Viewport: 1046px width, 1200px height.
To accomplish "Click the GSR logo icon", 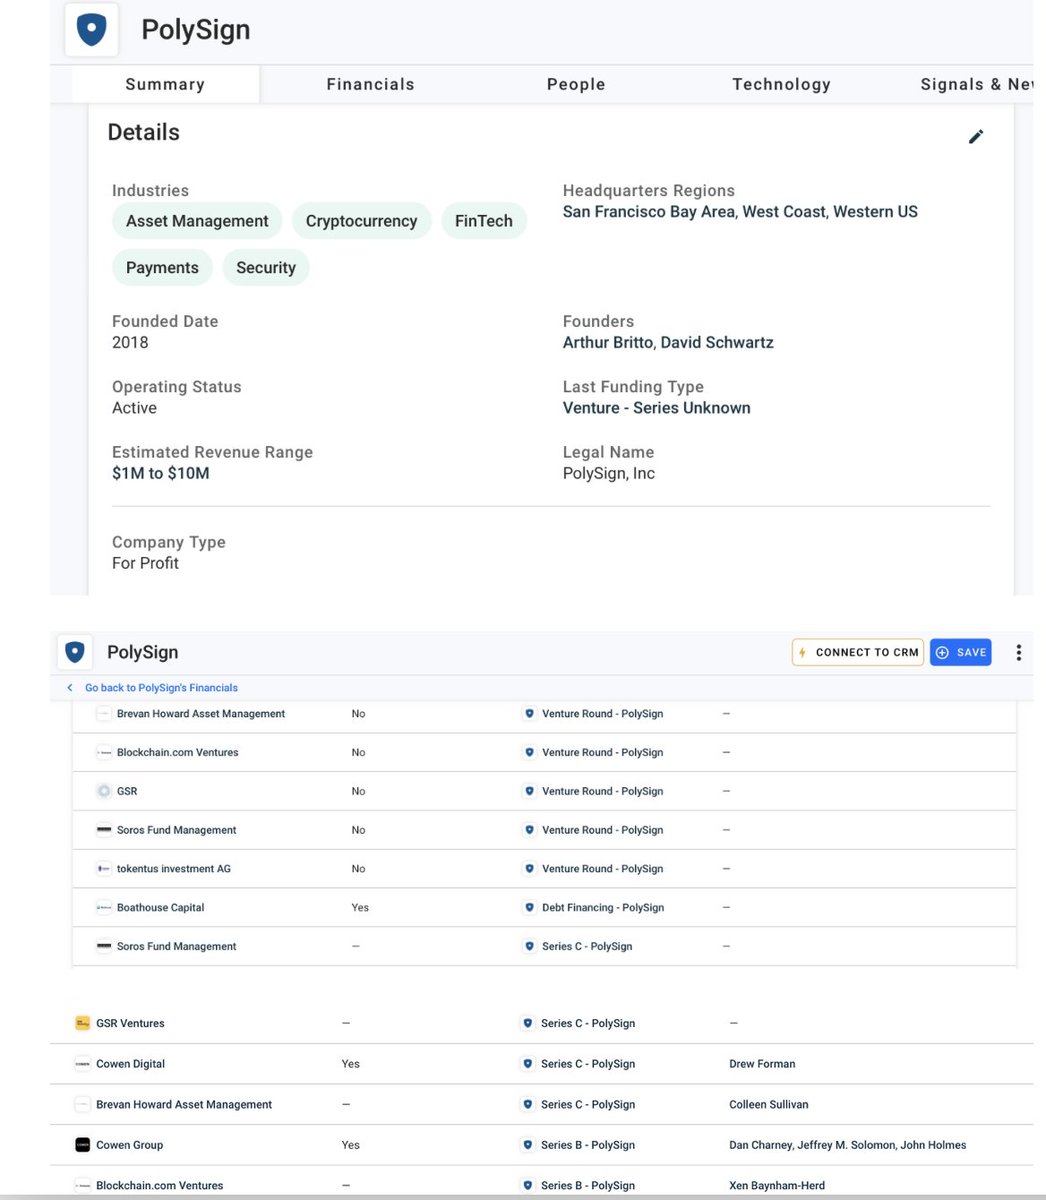I will click(x=104, y=791).
